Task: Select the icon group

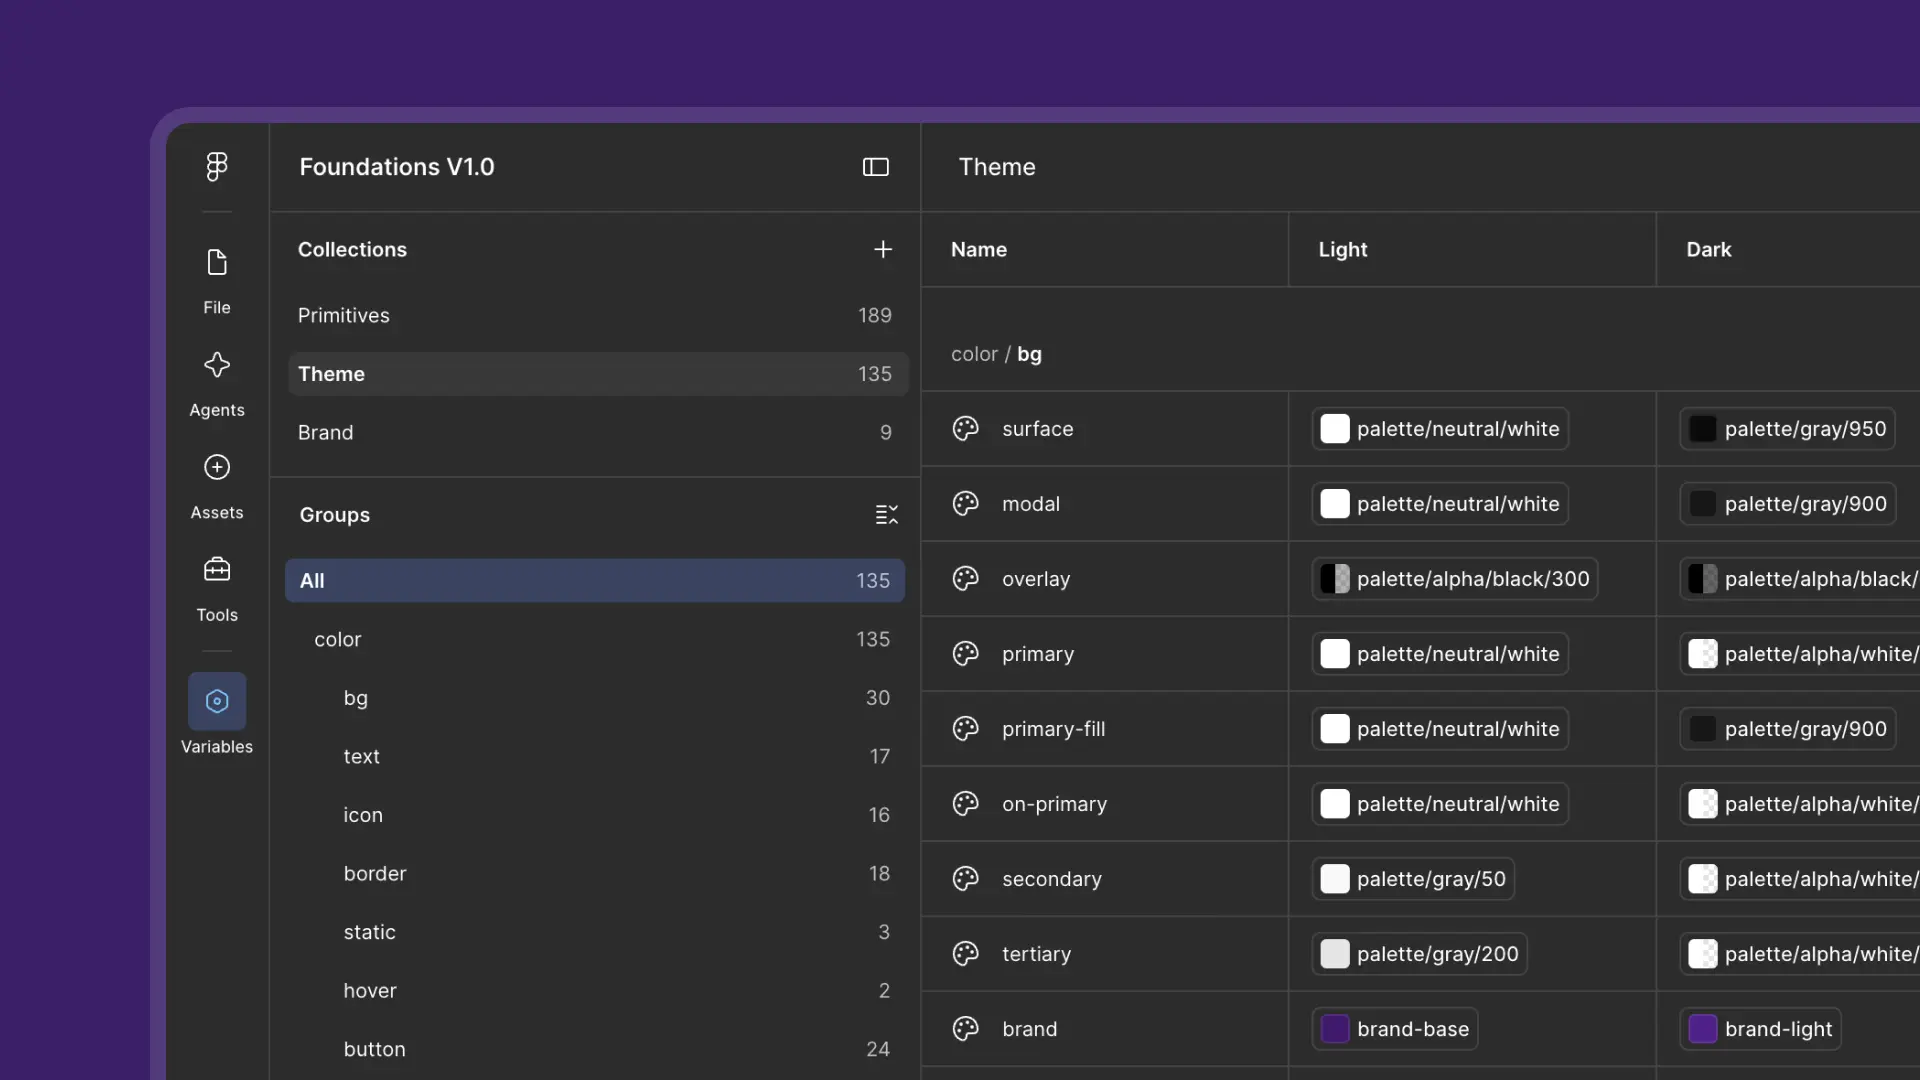Action: pos(595,815)
